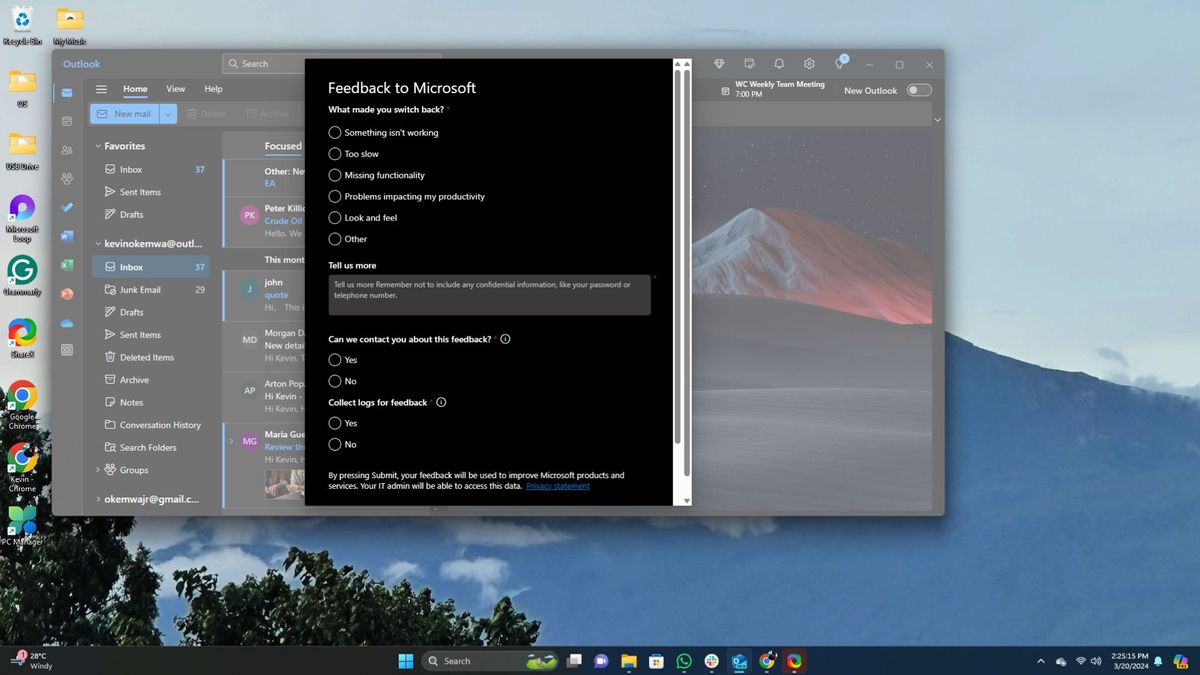Open the notifications bell in Outlook
This screenshot has width=1200, height=675.
[779, 63]
